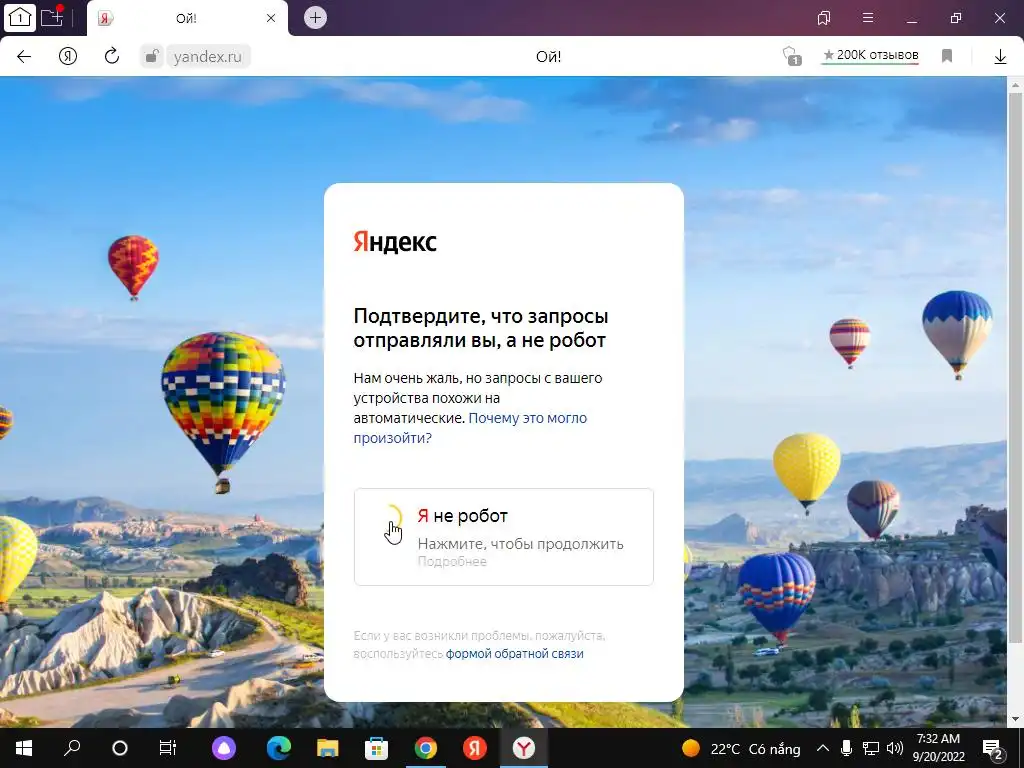This screenshot has width=1024, height=768.
Task: Open the red Я Yandex taskbar icon
Action: (x=475, y=748)
